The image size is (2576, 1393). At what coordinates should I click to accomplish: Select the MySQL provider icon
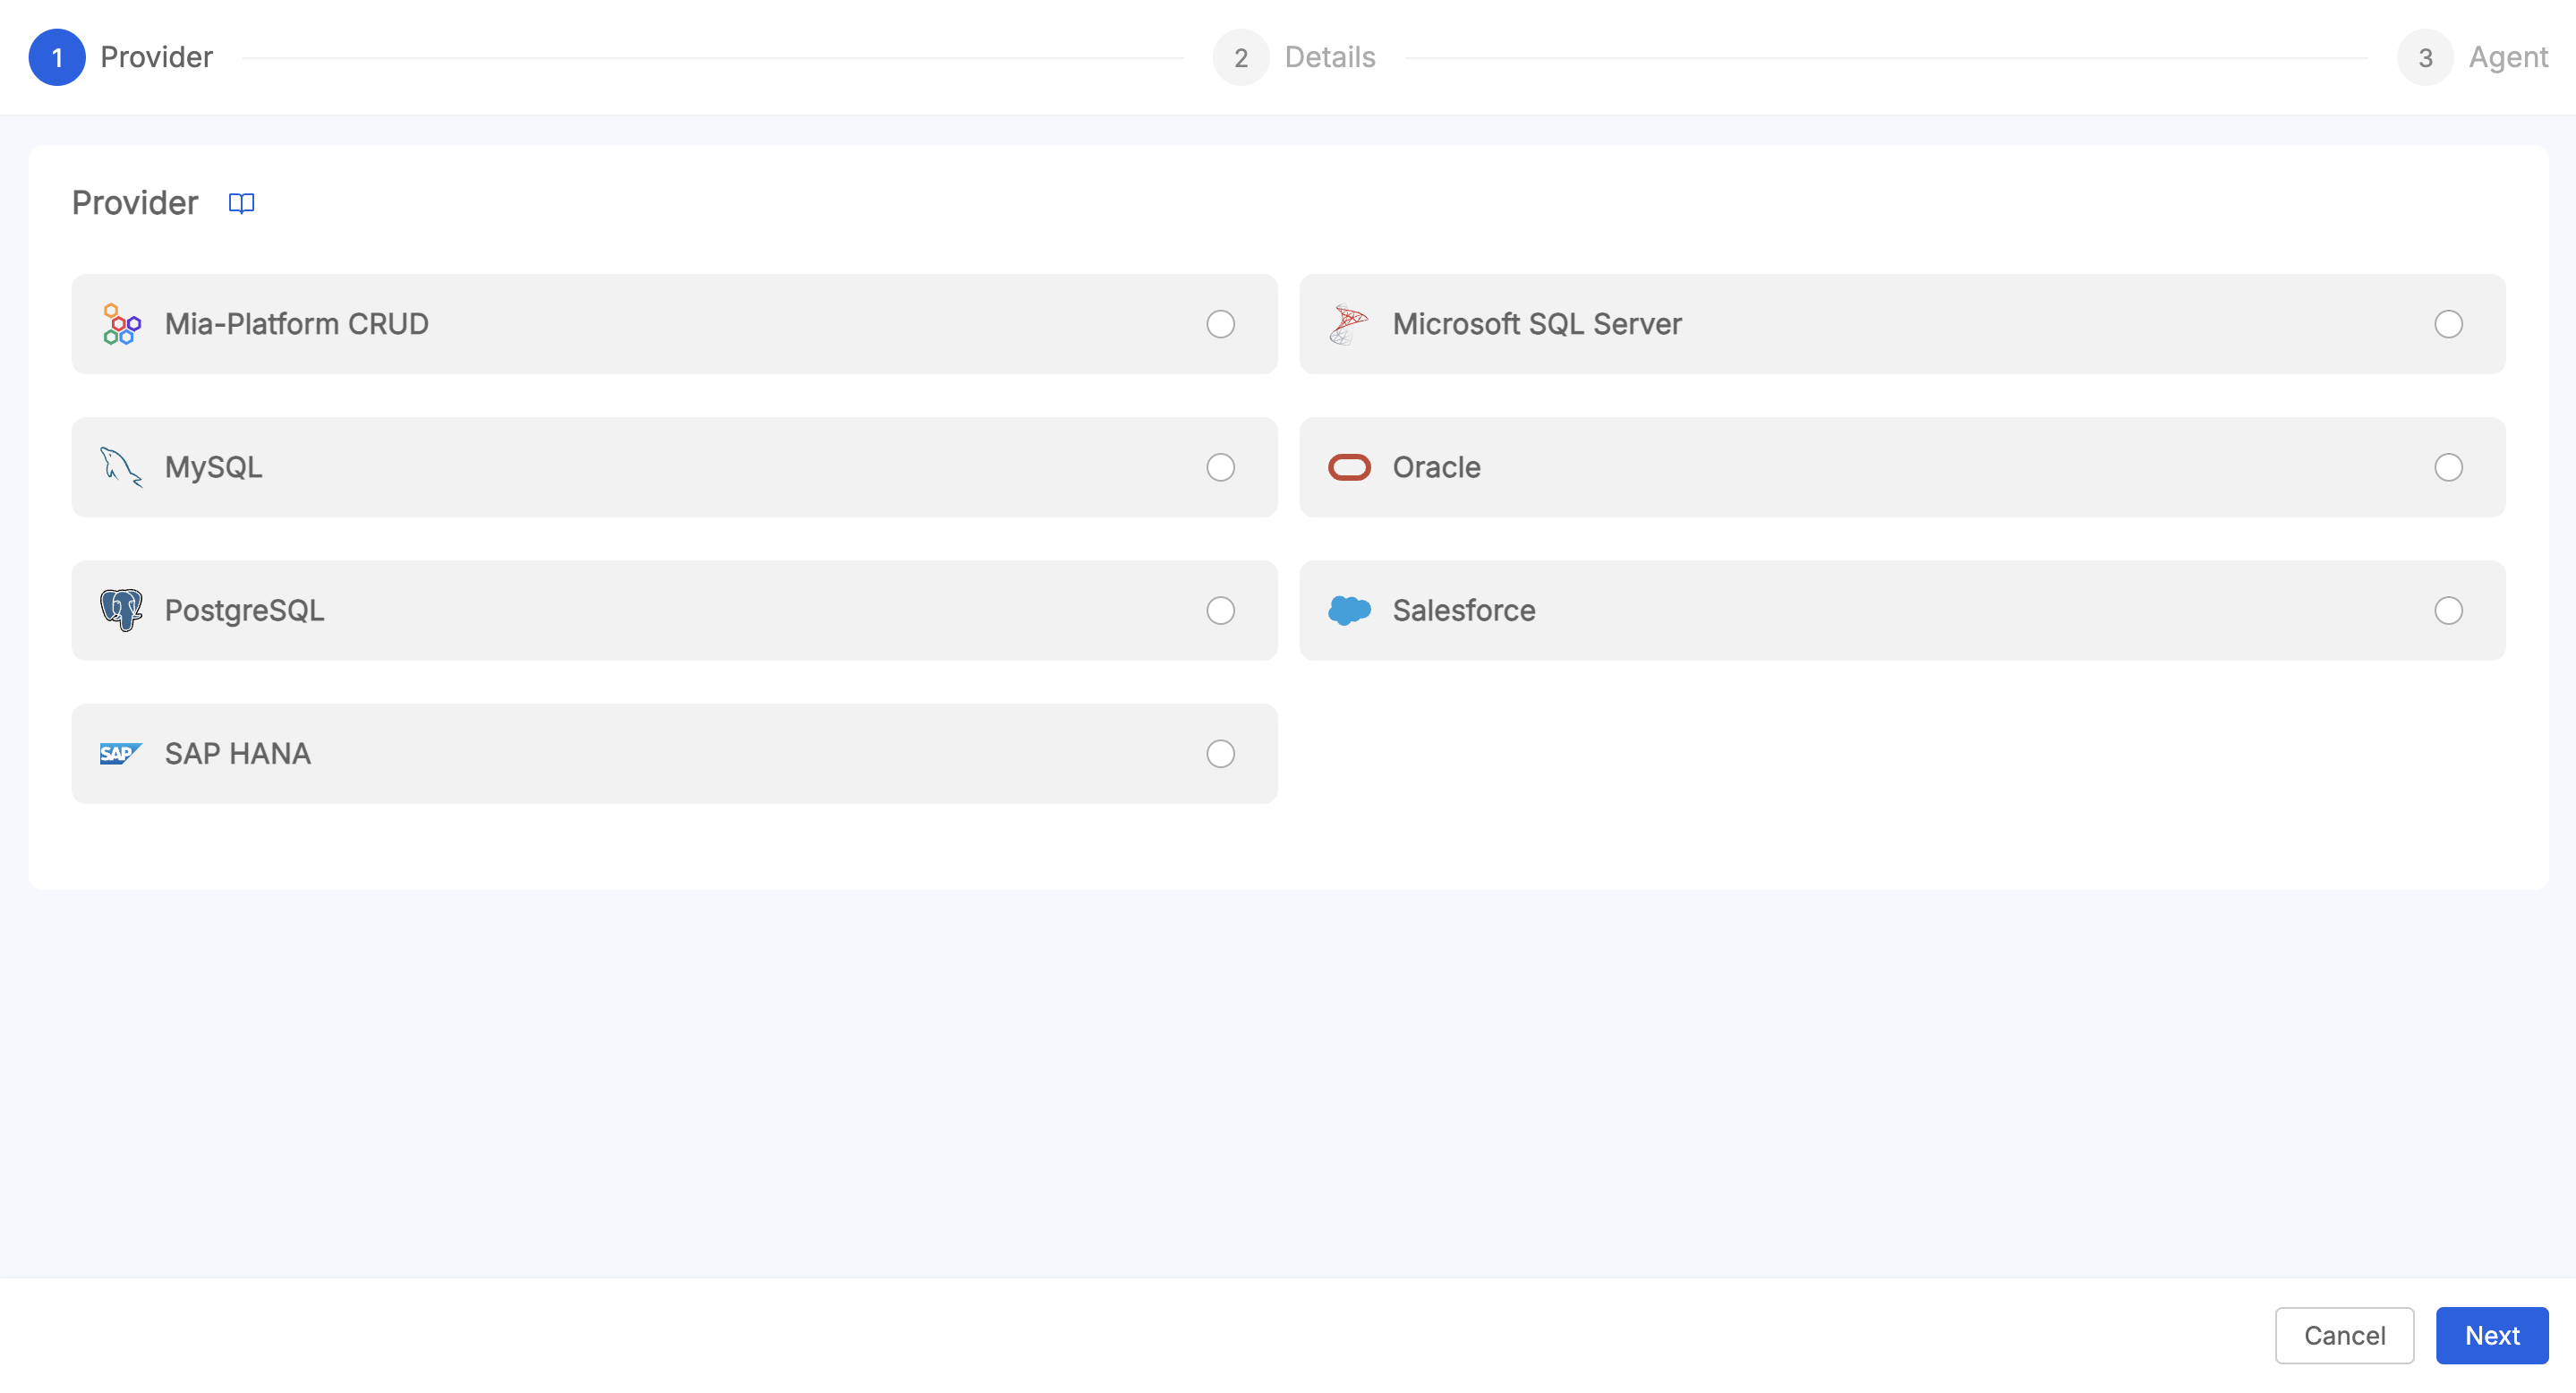[x=120, y=466]
